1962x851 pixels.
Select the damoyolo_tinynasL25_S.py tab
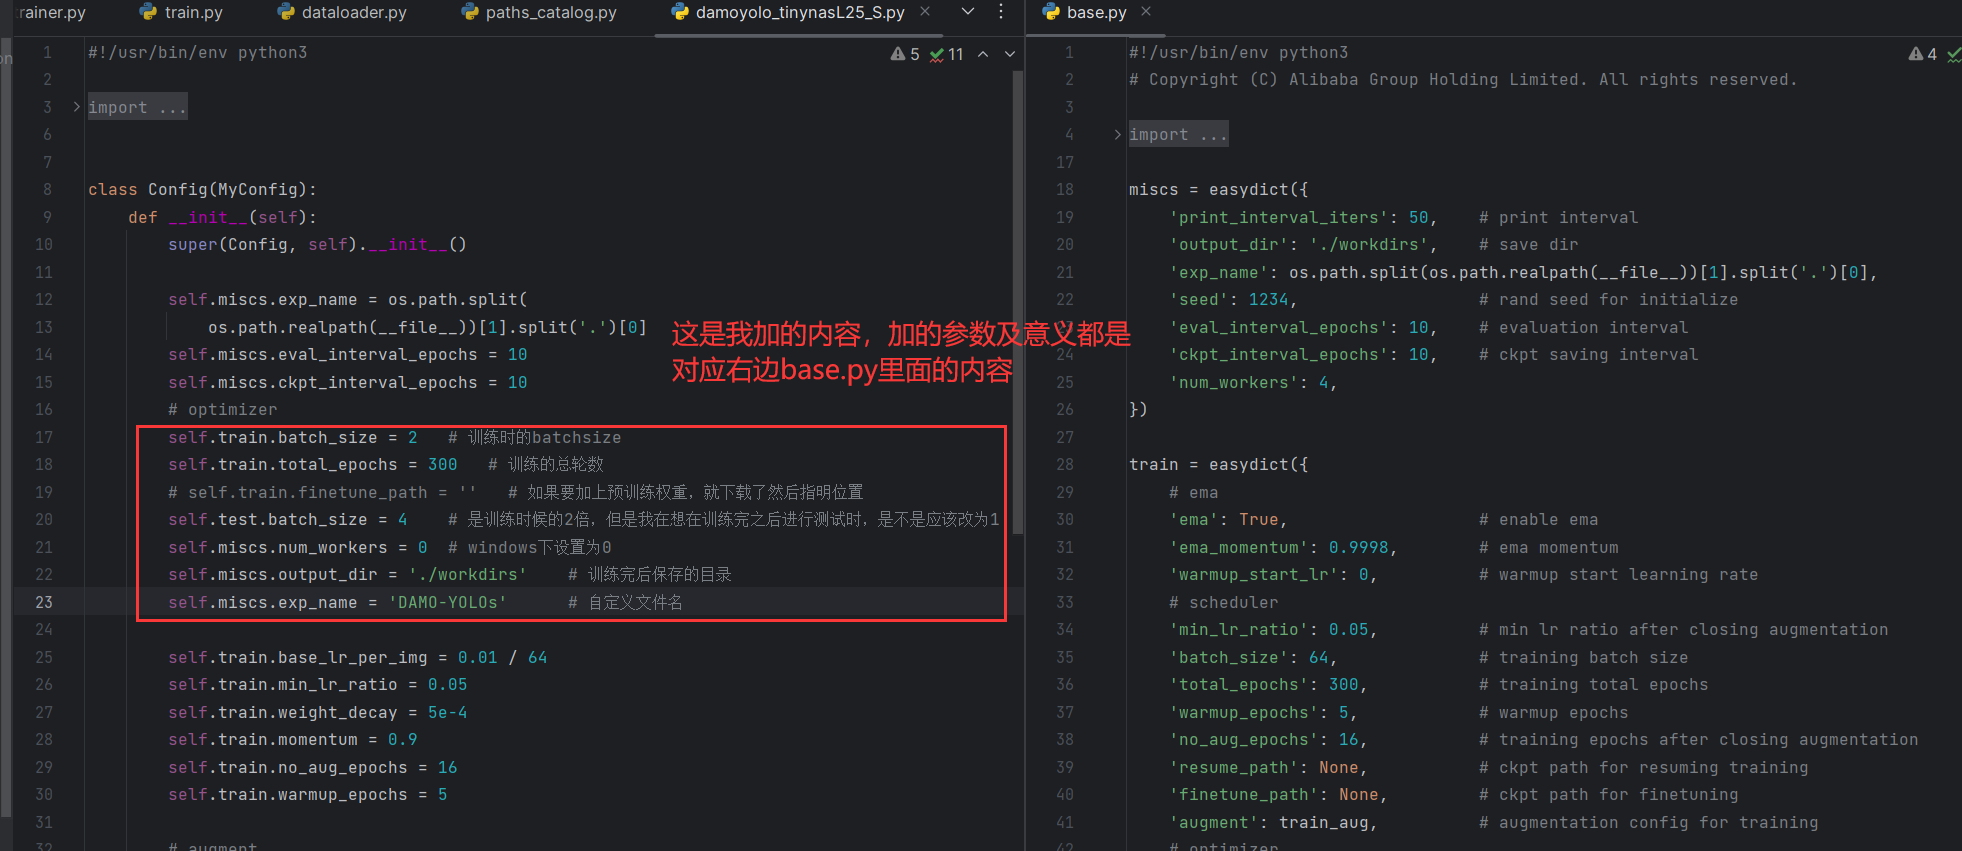800,12
